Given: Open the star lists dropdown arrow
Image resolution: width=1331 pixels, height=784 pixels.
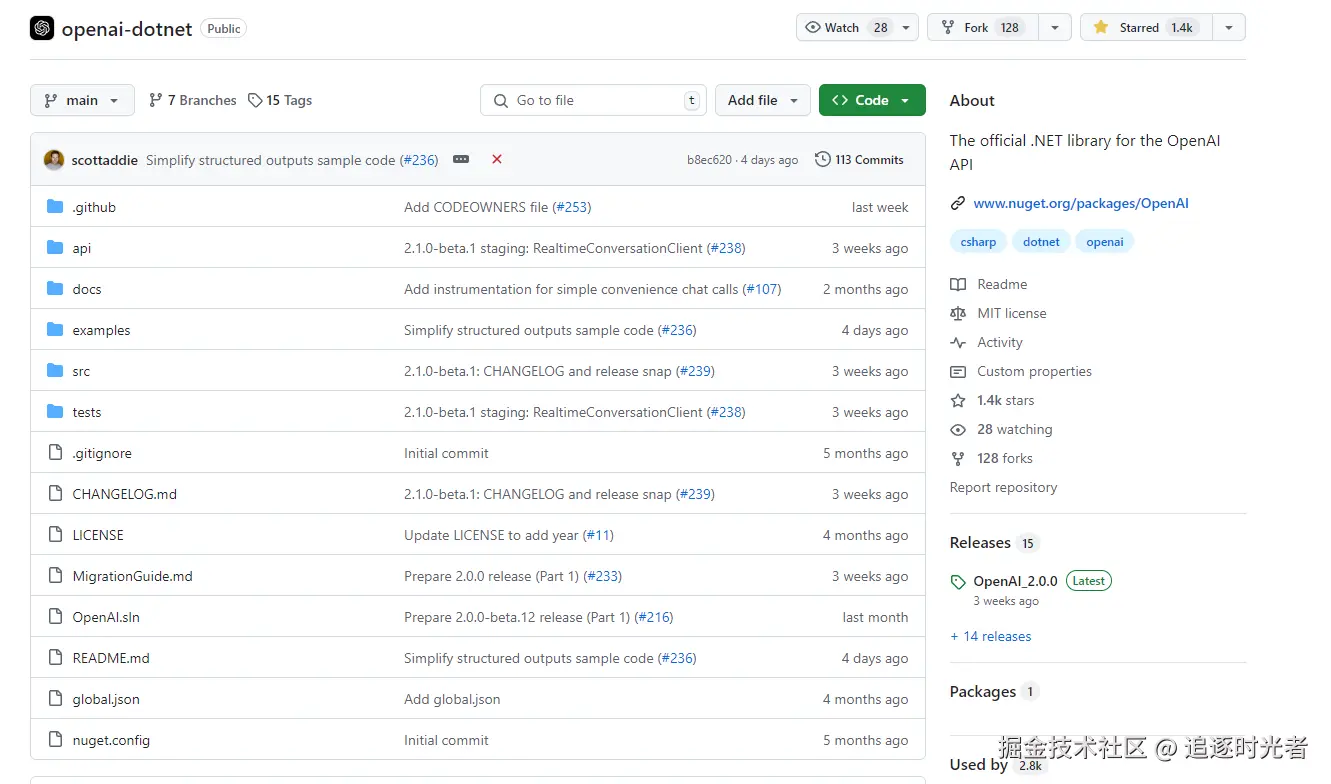Looking at the screenshot, I should coord(1229,28).
